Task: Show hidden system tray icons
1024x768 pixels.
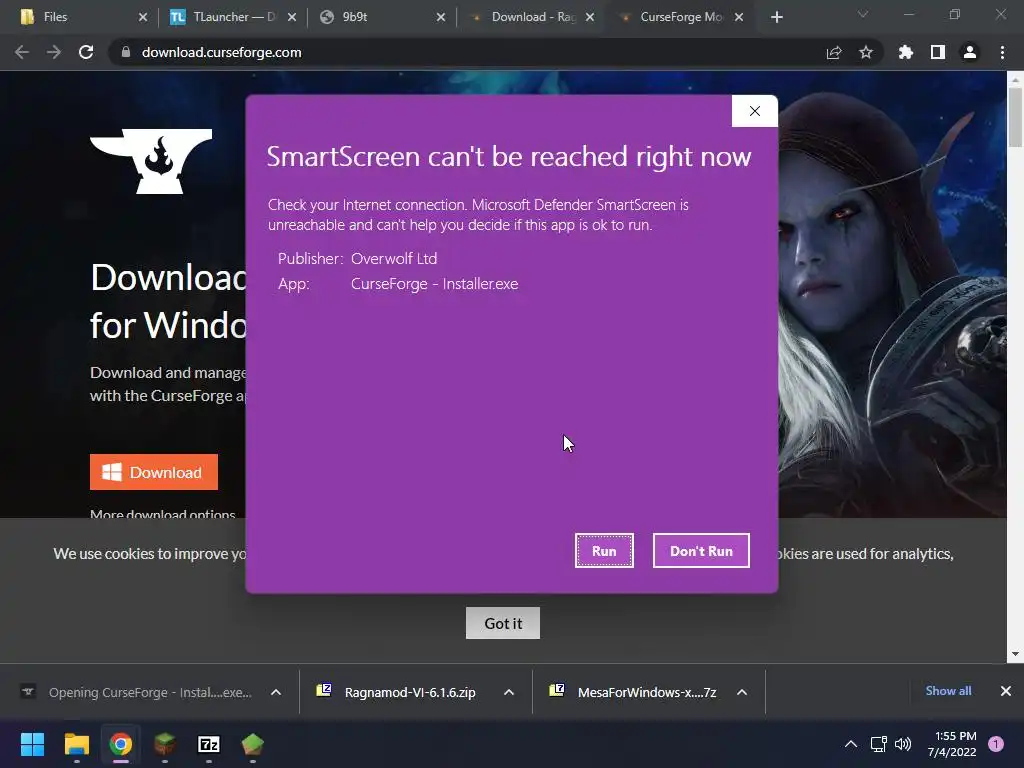Action: (x=850, y=744)
